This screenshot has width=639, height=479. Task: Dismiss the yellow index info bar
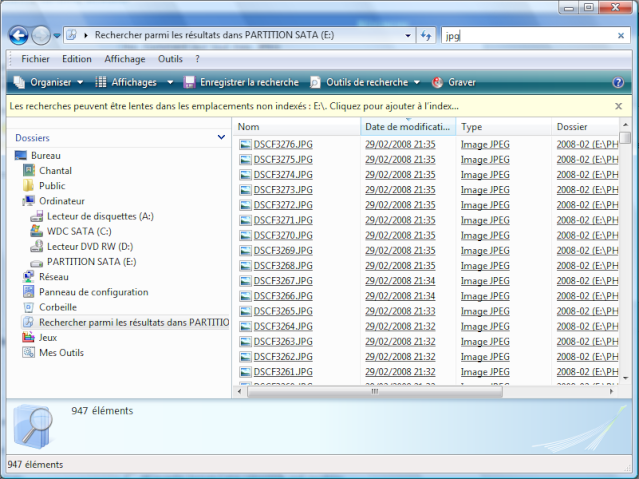point(618,106)
